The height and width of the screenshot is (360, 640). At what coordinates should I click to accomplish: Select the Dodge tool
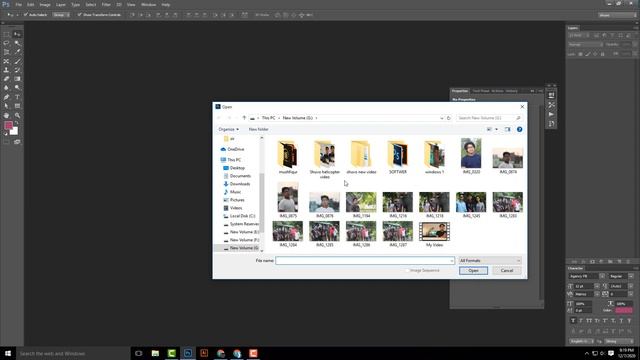coord(17,88)
